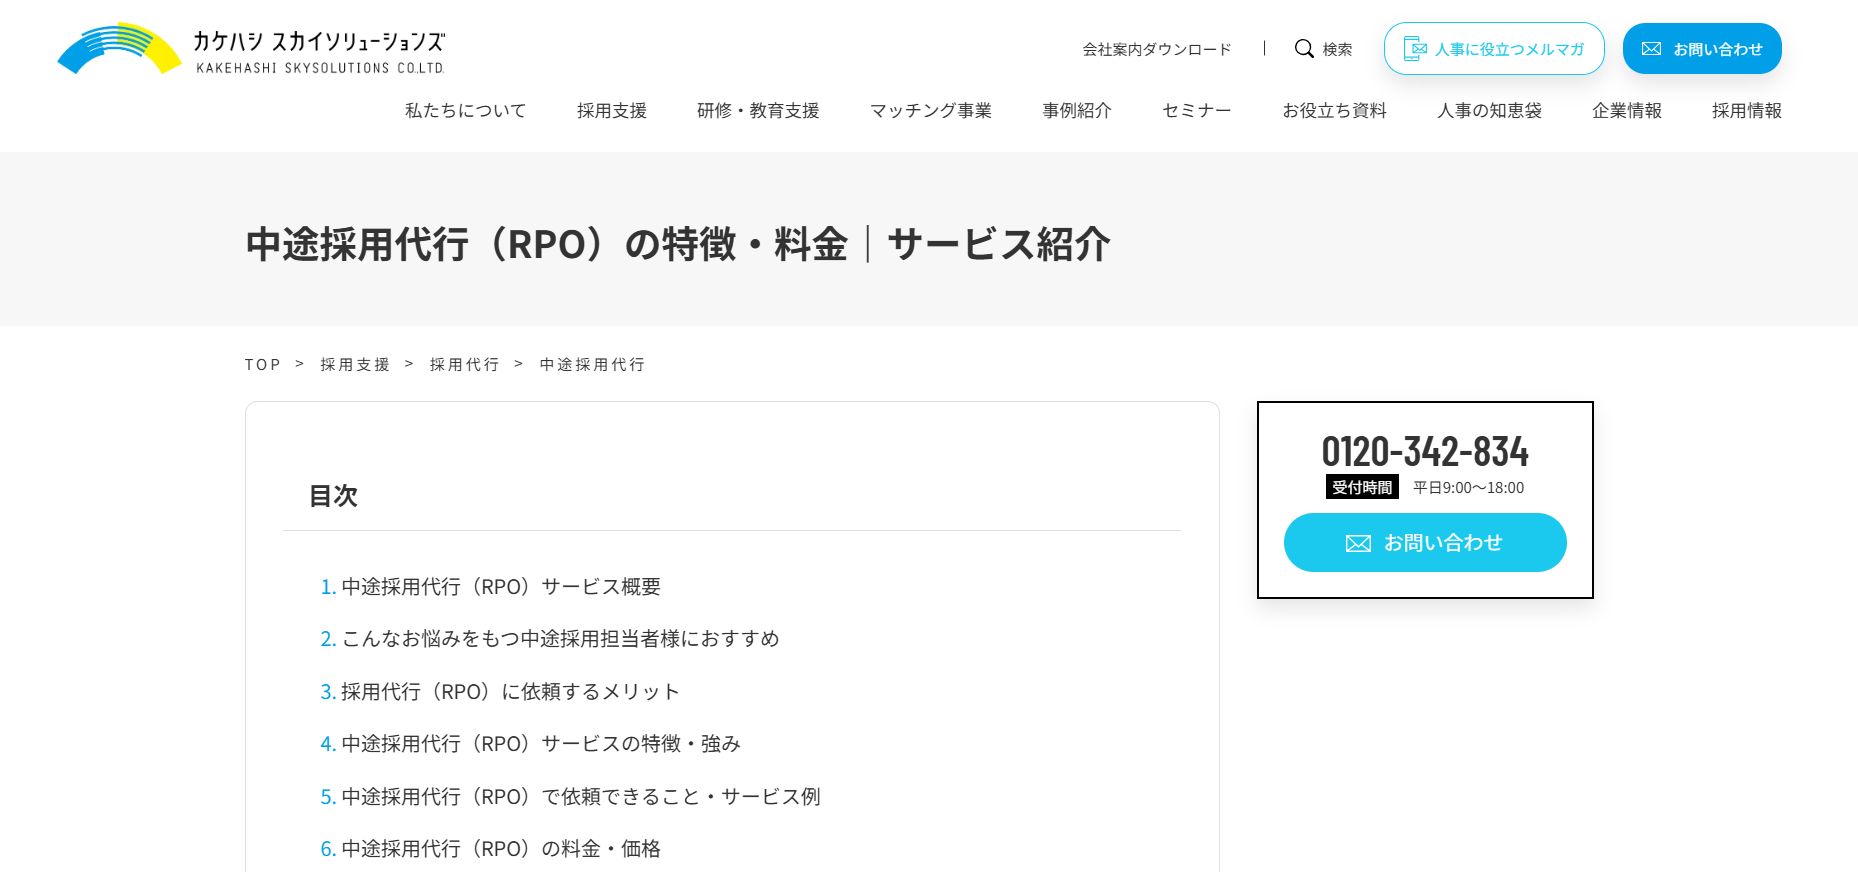1858x872 pixels.
Task: Open the セミナー navigation item
Action: click(x=1196, y=111)
